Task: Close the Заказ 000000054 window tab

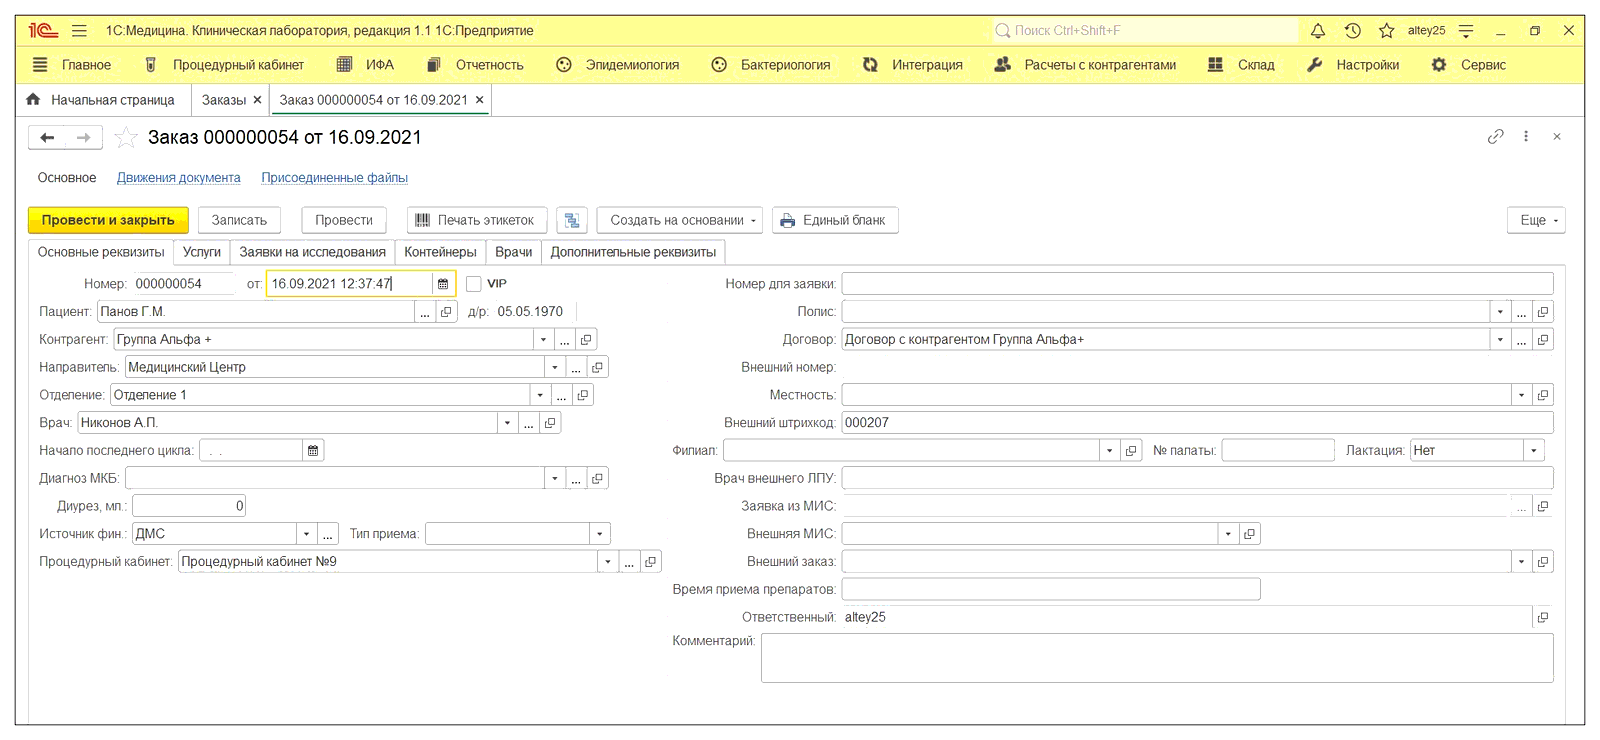Action: pos(480,100)
